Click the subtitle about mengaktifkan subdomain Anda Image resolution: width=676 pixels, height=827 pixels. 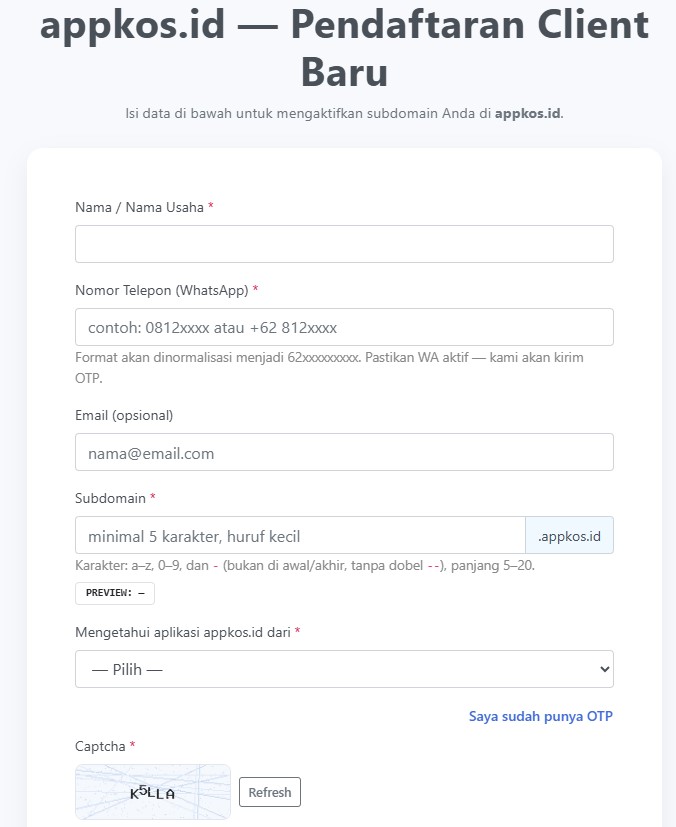pos(344,113)
